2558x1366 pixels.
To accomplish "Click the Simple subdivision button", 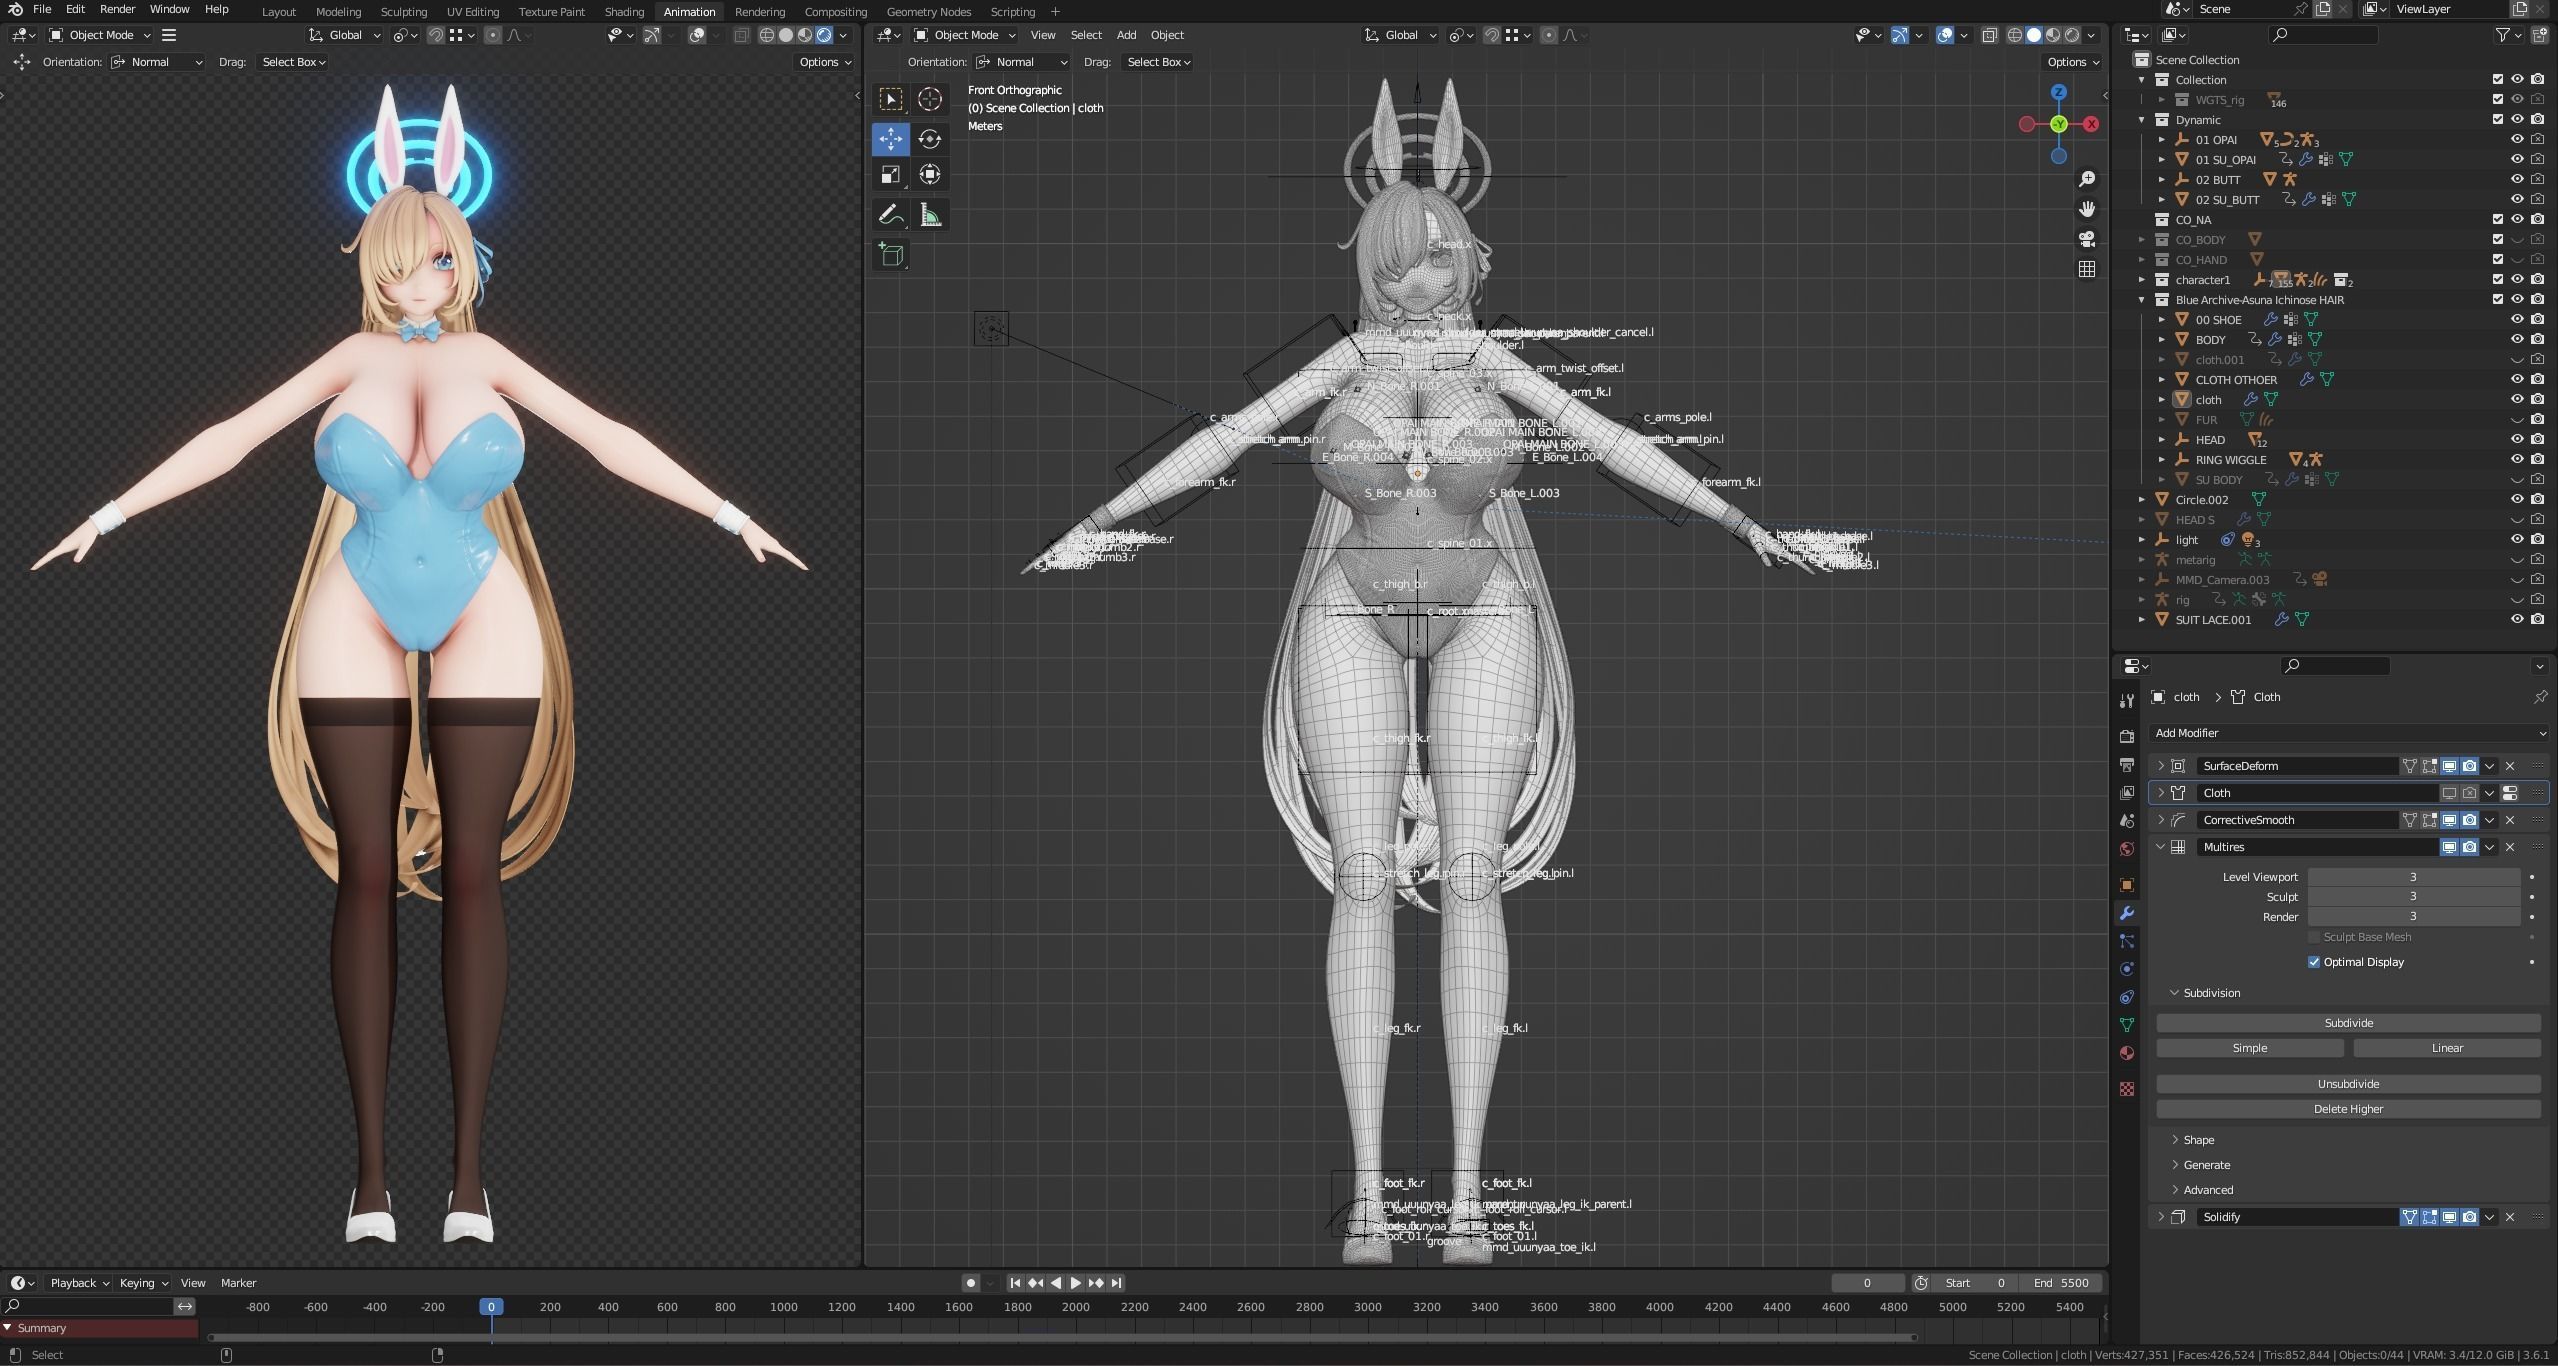I will (2250, 1048).
